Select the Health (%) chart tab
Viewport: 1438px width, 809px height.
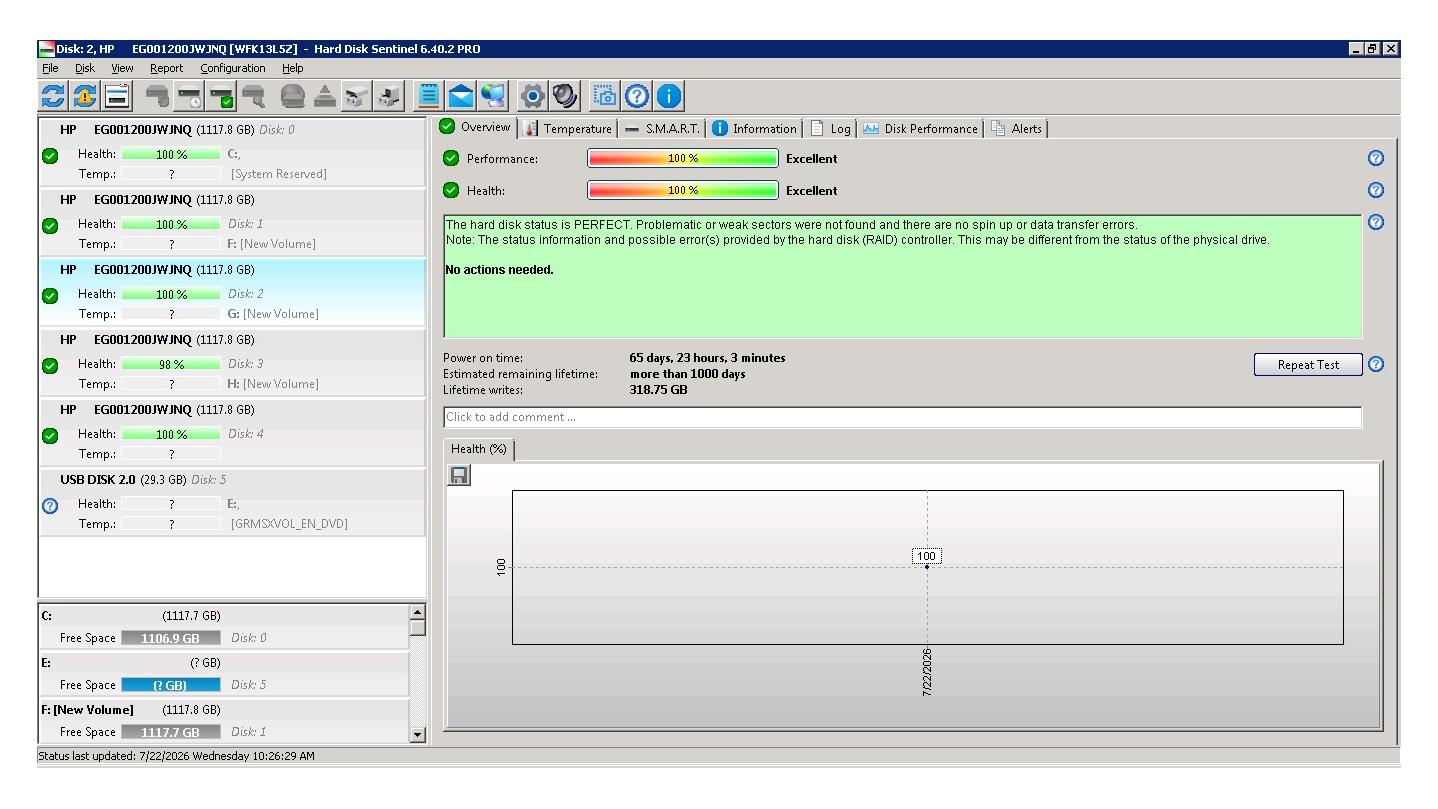[479, 450]
